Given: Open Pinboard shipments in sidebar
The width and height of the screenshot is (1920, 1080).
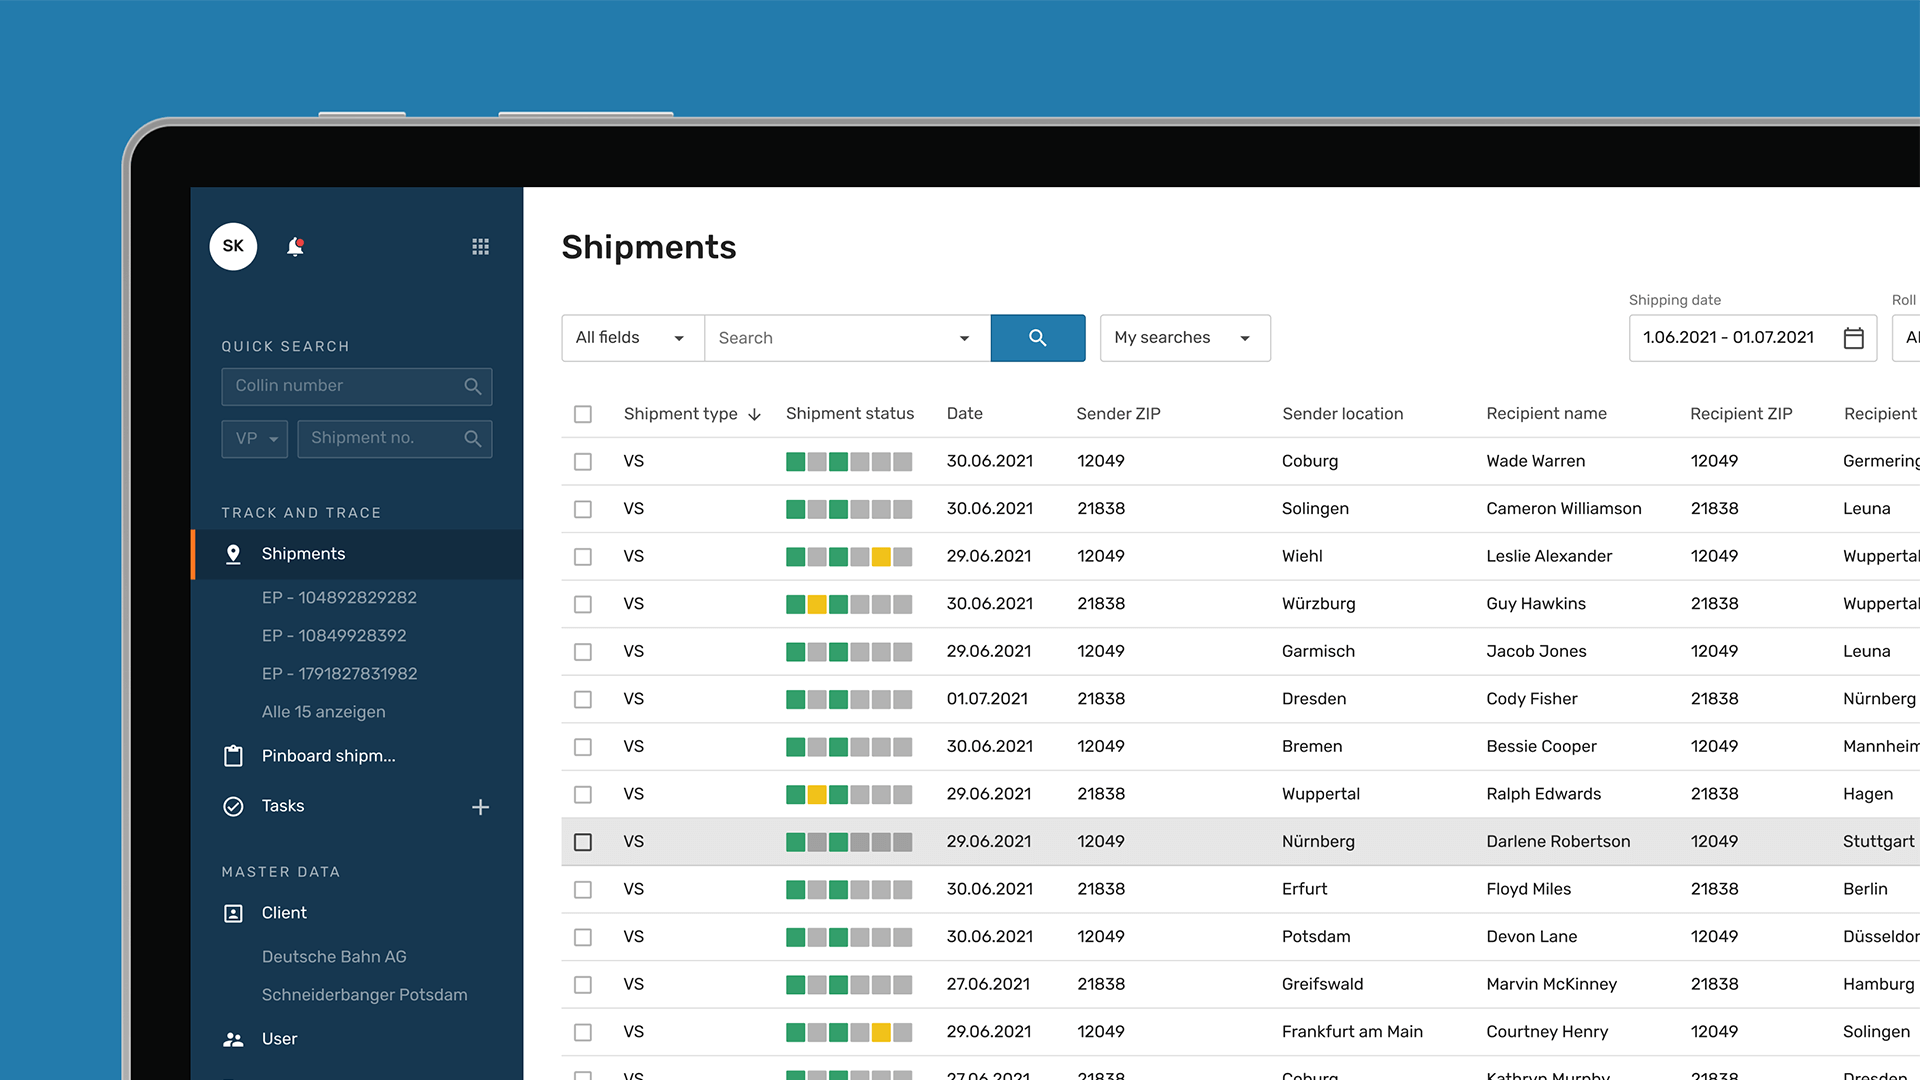Looking at the screenshot, I should click(x=328, y=756).
